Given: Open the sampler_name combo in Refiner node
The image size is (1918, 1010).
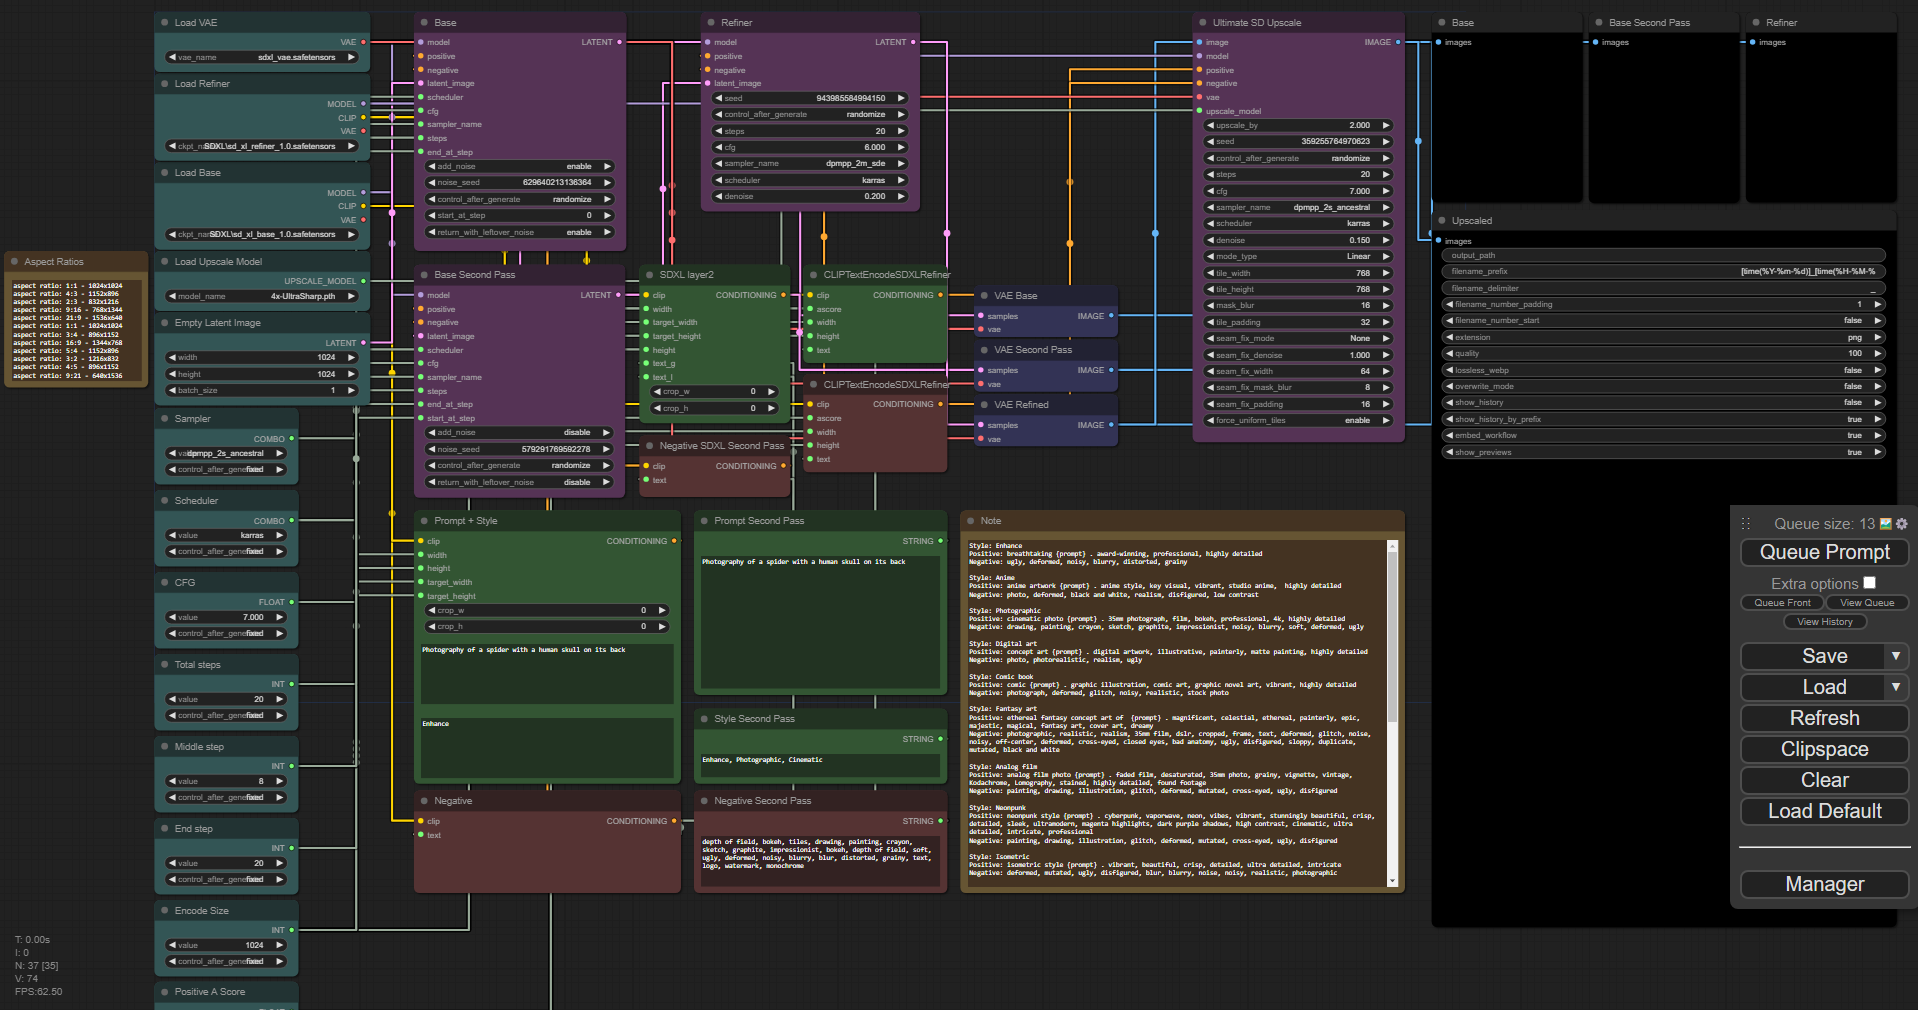Looking at the screenshot, I should click(809, 164).
